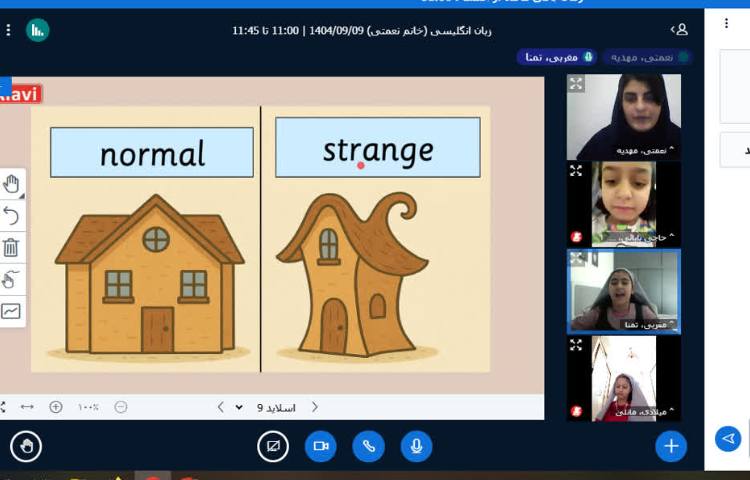Viewport: 750px width, 480px height.
Task: Expand the top presenter webcam fullscreen
Action: 576,84
